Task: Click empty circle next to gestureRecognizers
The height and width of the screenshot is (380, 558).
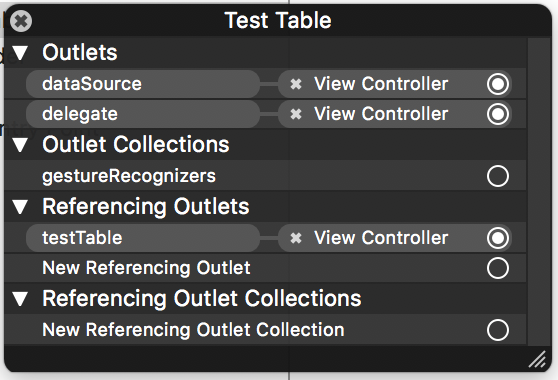Action: pos(498,176)
